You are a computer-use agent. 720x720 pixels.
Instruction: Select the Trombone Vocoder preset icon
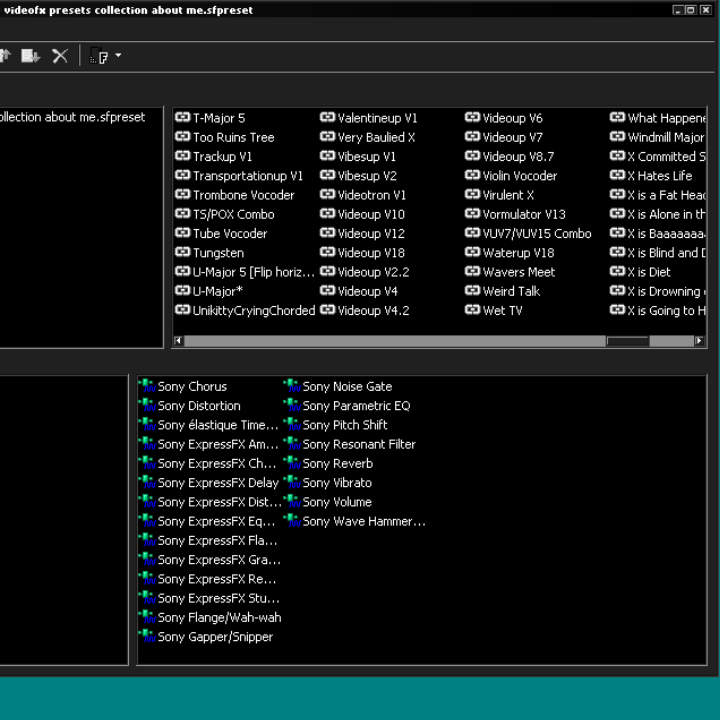182,195
